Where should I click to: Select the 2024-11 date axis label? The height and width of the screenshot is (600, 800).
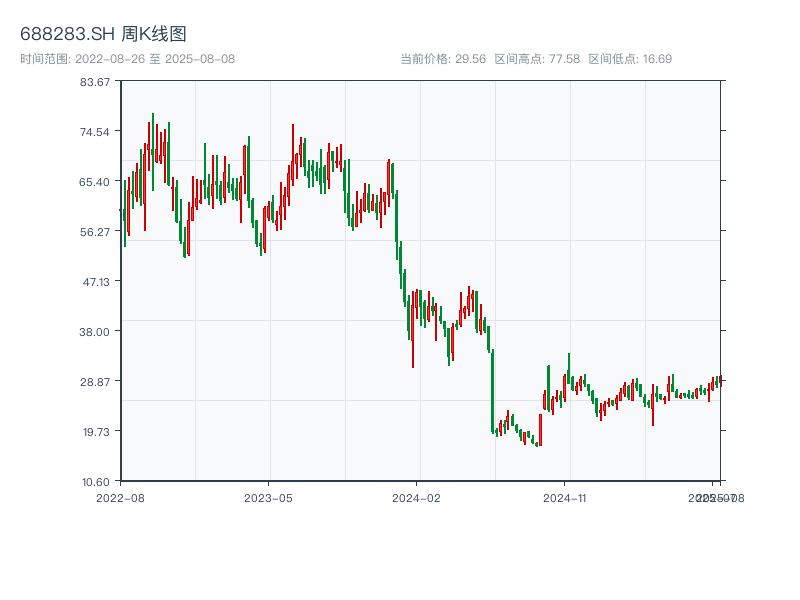564,497
